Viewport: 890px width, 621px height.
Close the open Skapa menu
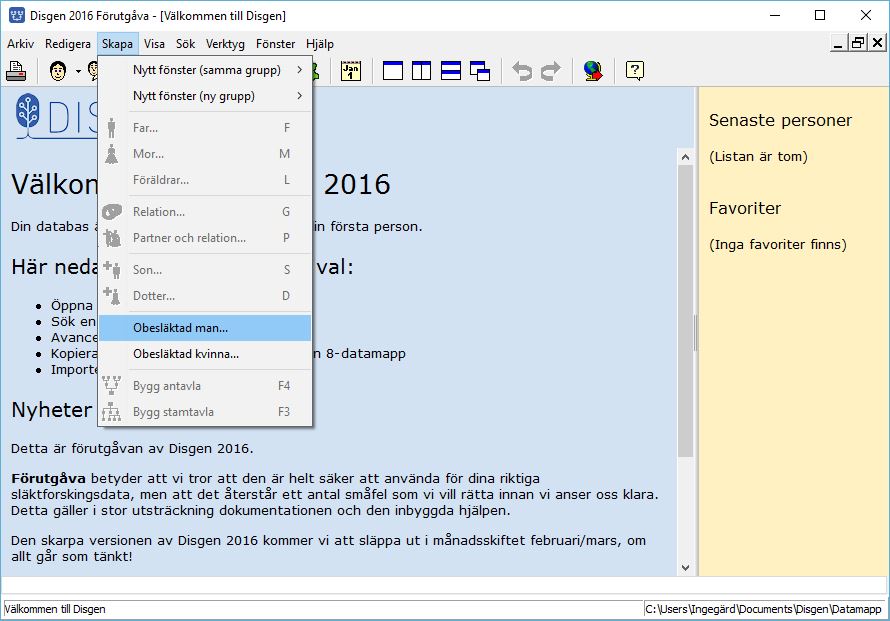click(x=117, y=44)
